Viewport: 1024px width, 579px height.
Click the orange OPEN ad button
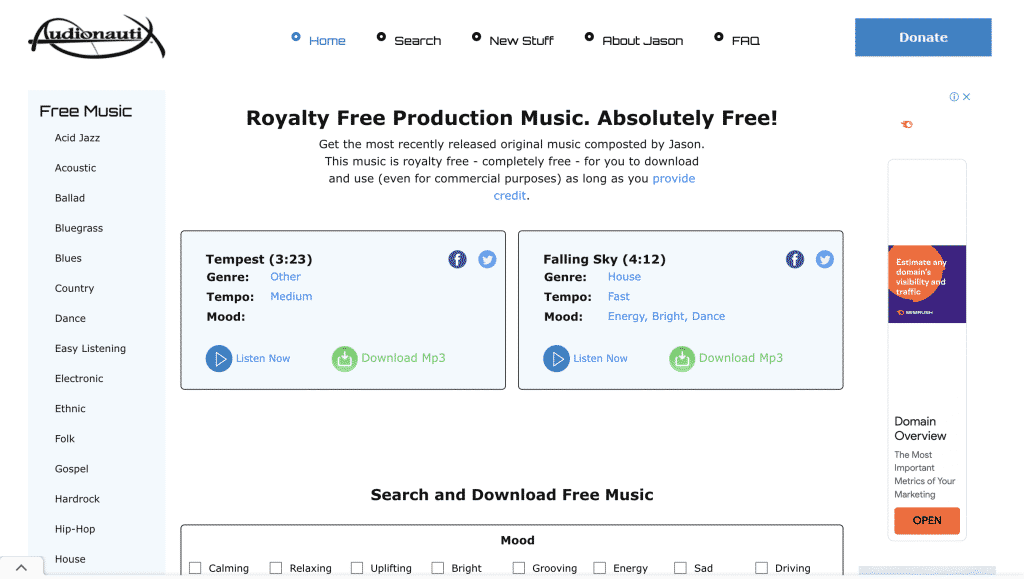point(927,520)
